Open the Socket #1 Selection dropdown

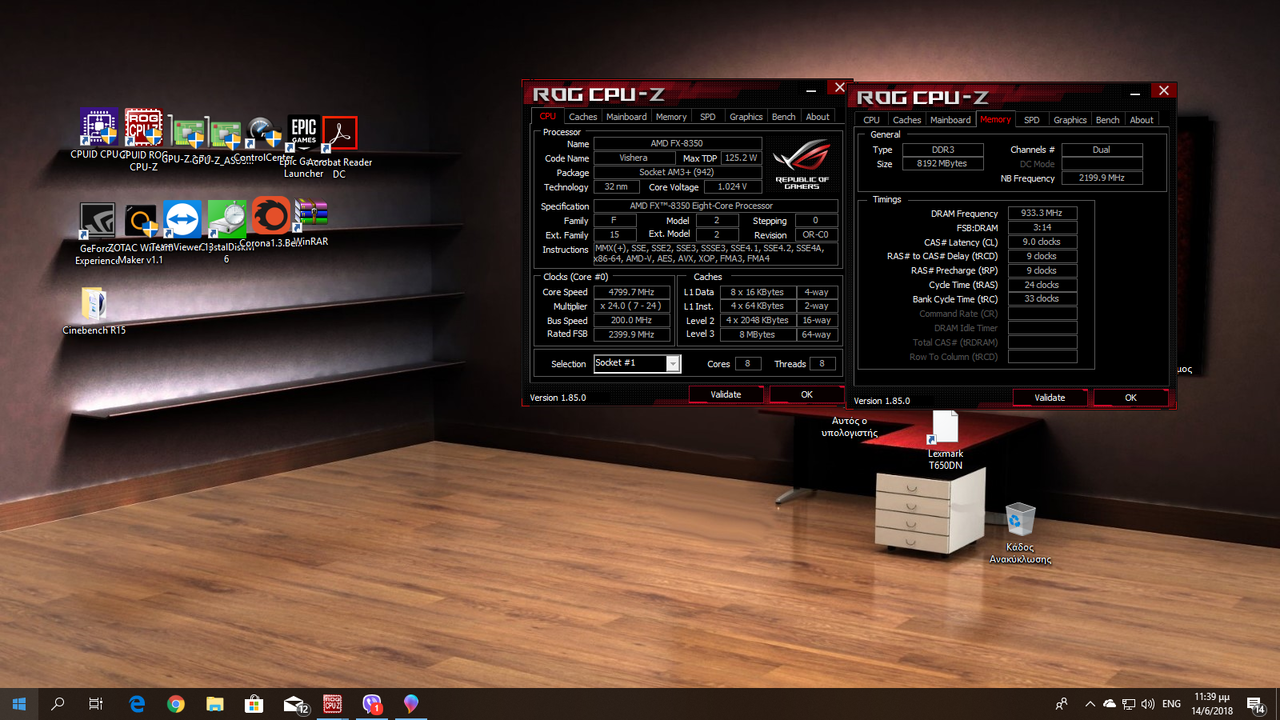(x=637, y=363)
